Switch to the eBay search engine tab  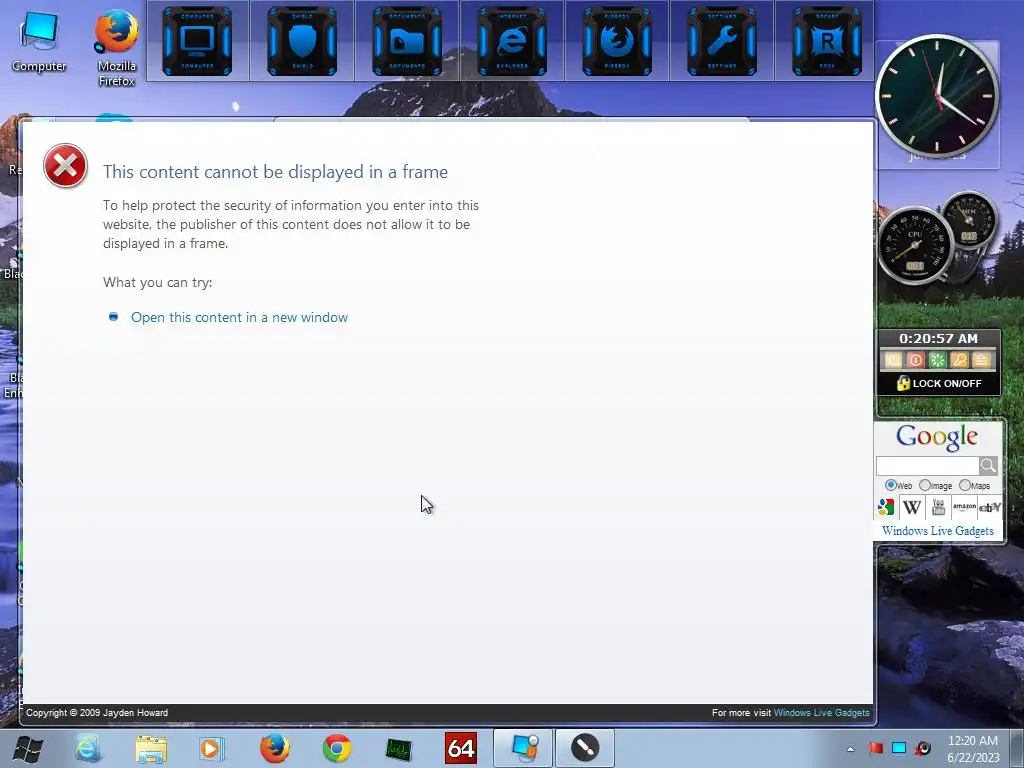click(990, 507)
